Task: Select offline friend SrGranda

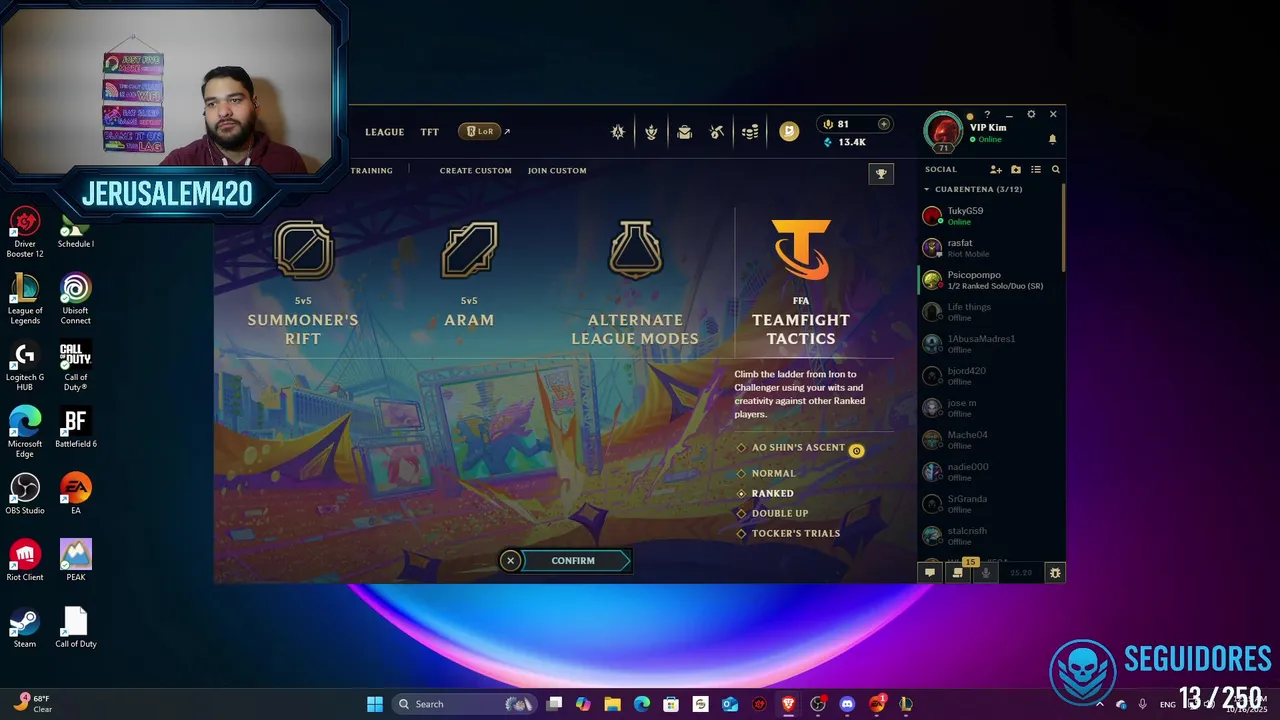Action: pyautogui.click(x=989, y=504)
